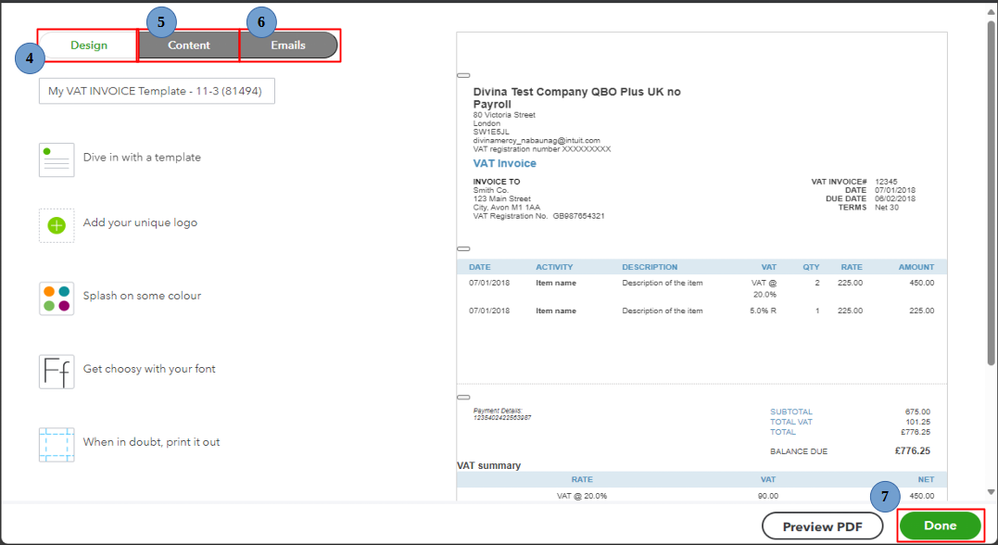The width and height of the screenshot is (998, 545).
Task: Click the green Done button
Action: click(940, 525)
